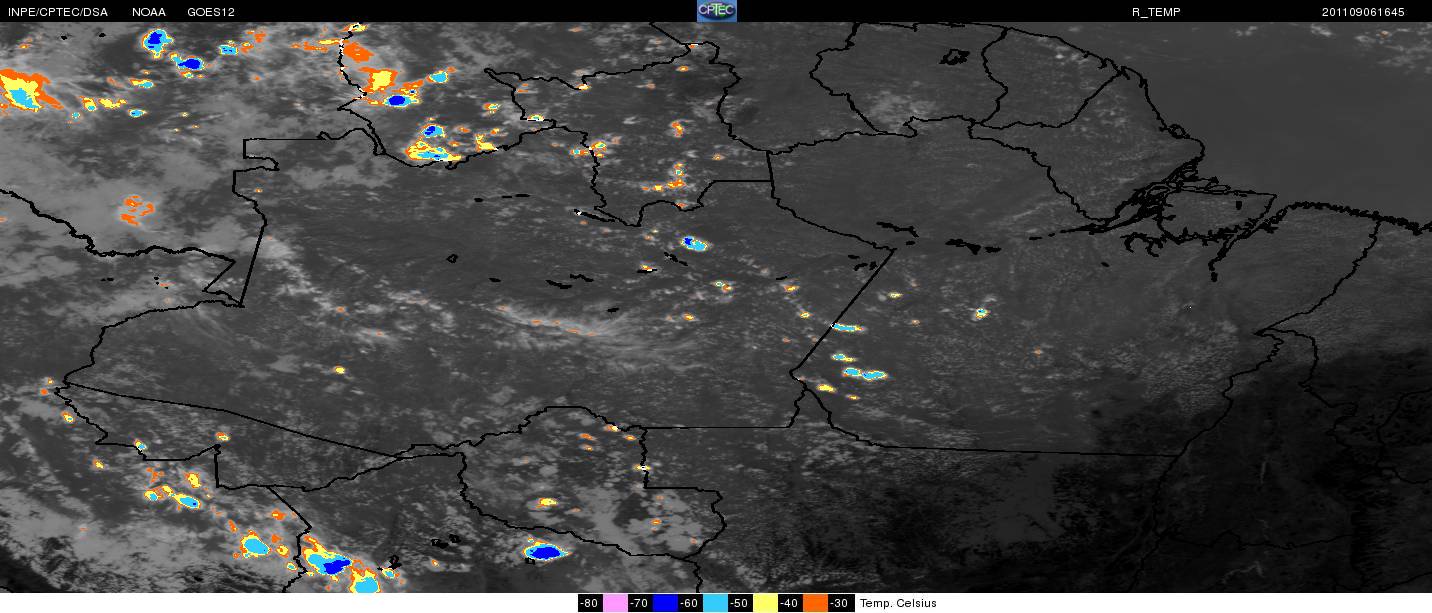Viewport: 1432px width, 613px height.
Task: Pick the yellow swatch in temperature legend
Action: pyautogui.click(x=765, y=603)
